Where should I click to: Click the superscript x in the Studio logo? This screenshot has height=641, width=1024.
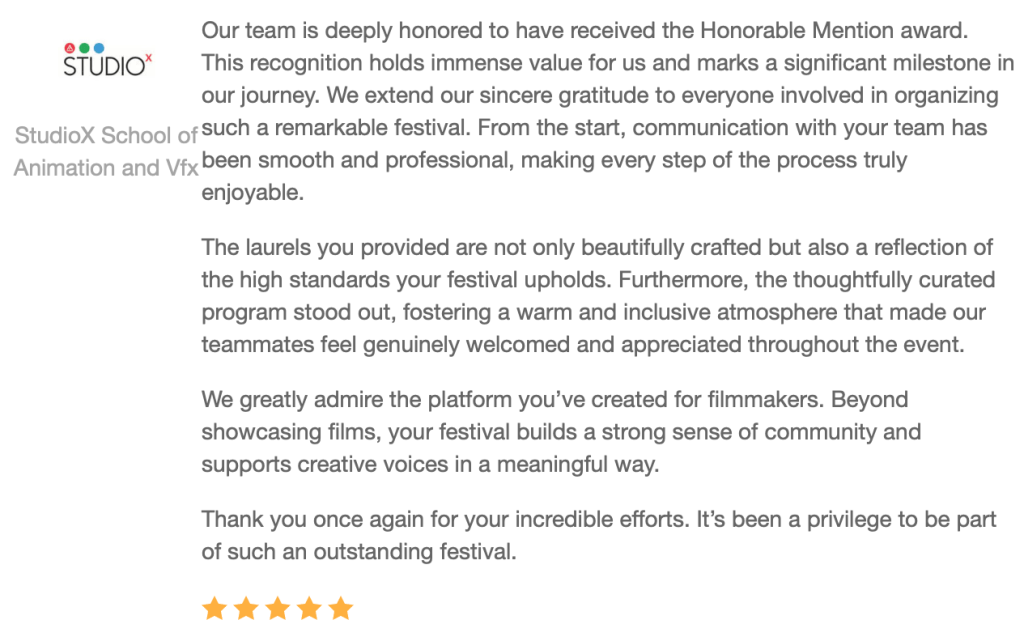(x=149, y=58)
